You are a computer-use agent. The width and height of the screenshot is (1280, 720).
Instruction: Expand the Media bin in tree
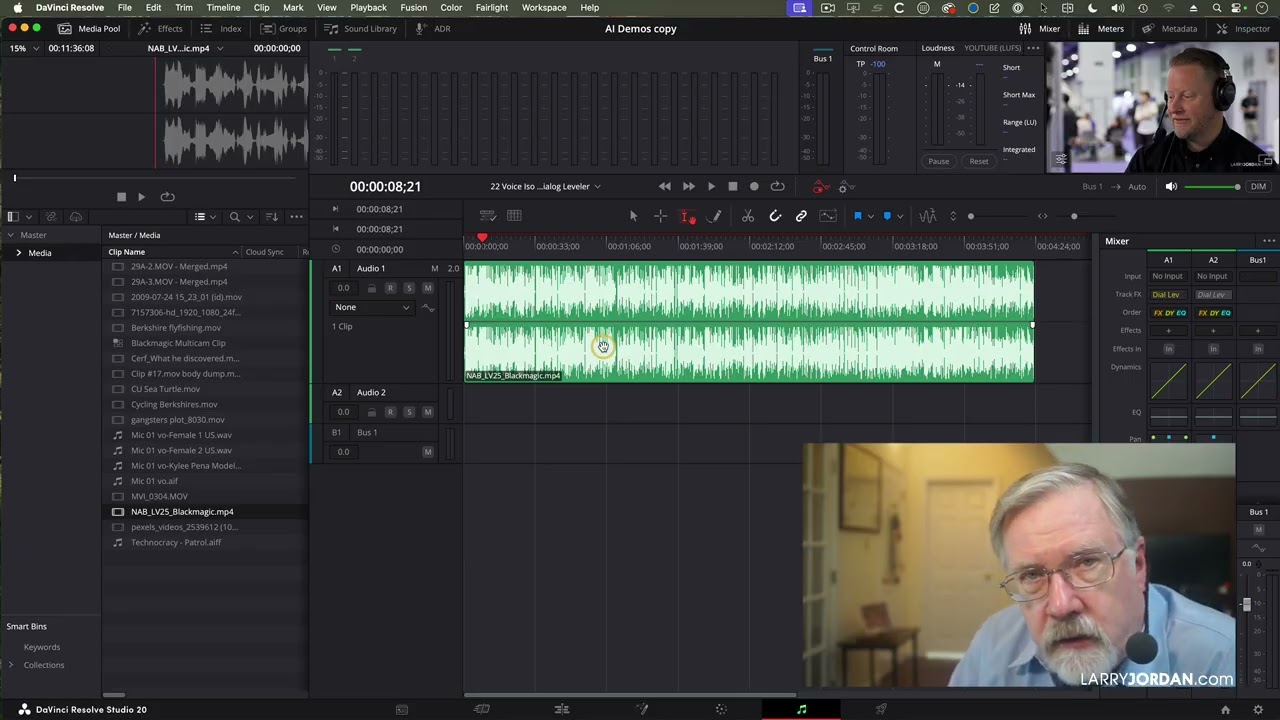click(x=18, y=253)
